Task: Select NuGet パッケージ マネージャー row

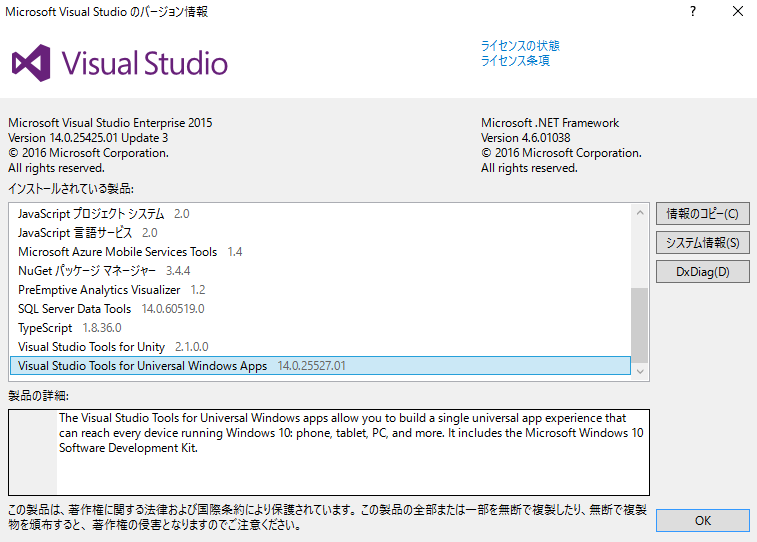Action: point(320,271)
